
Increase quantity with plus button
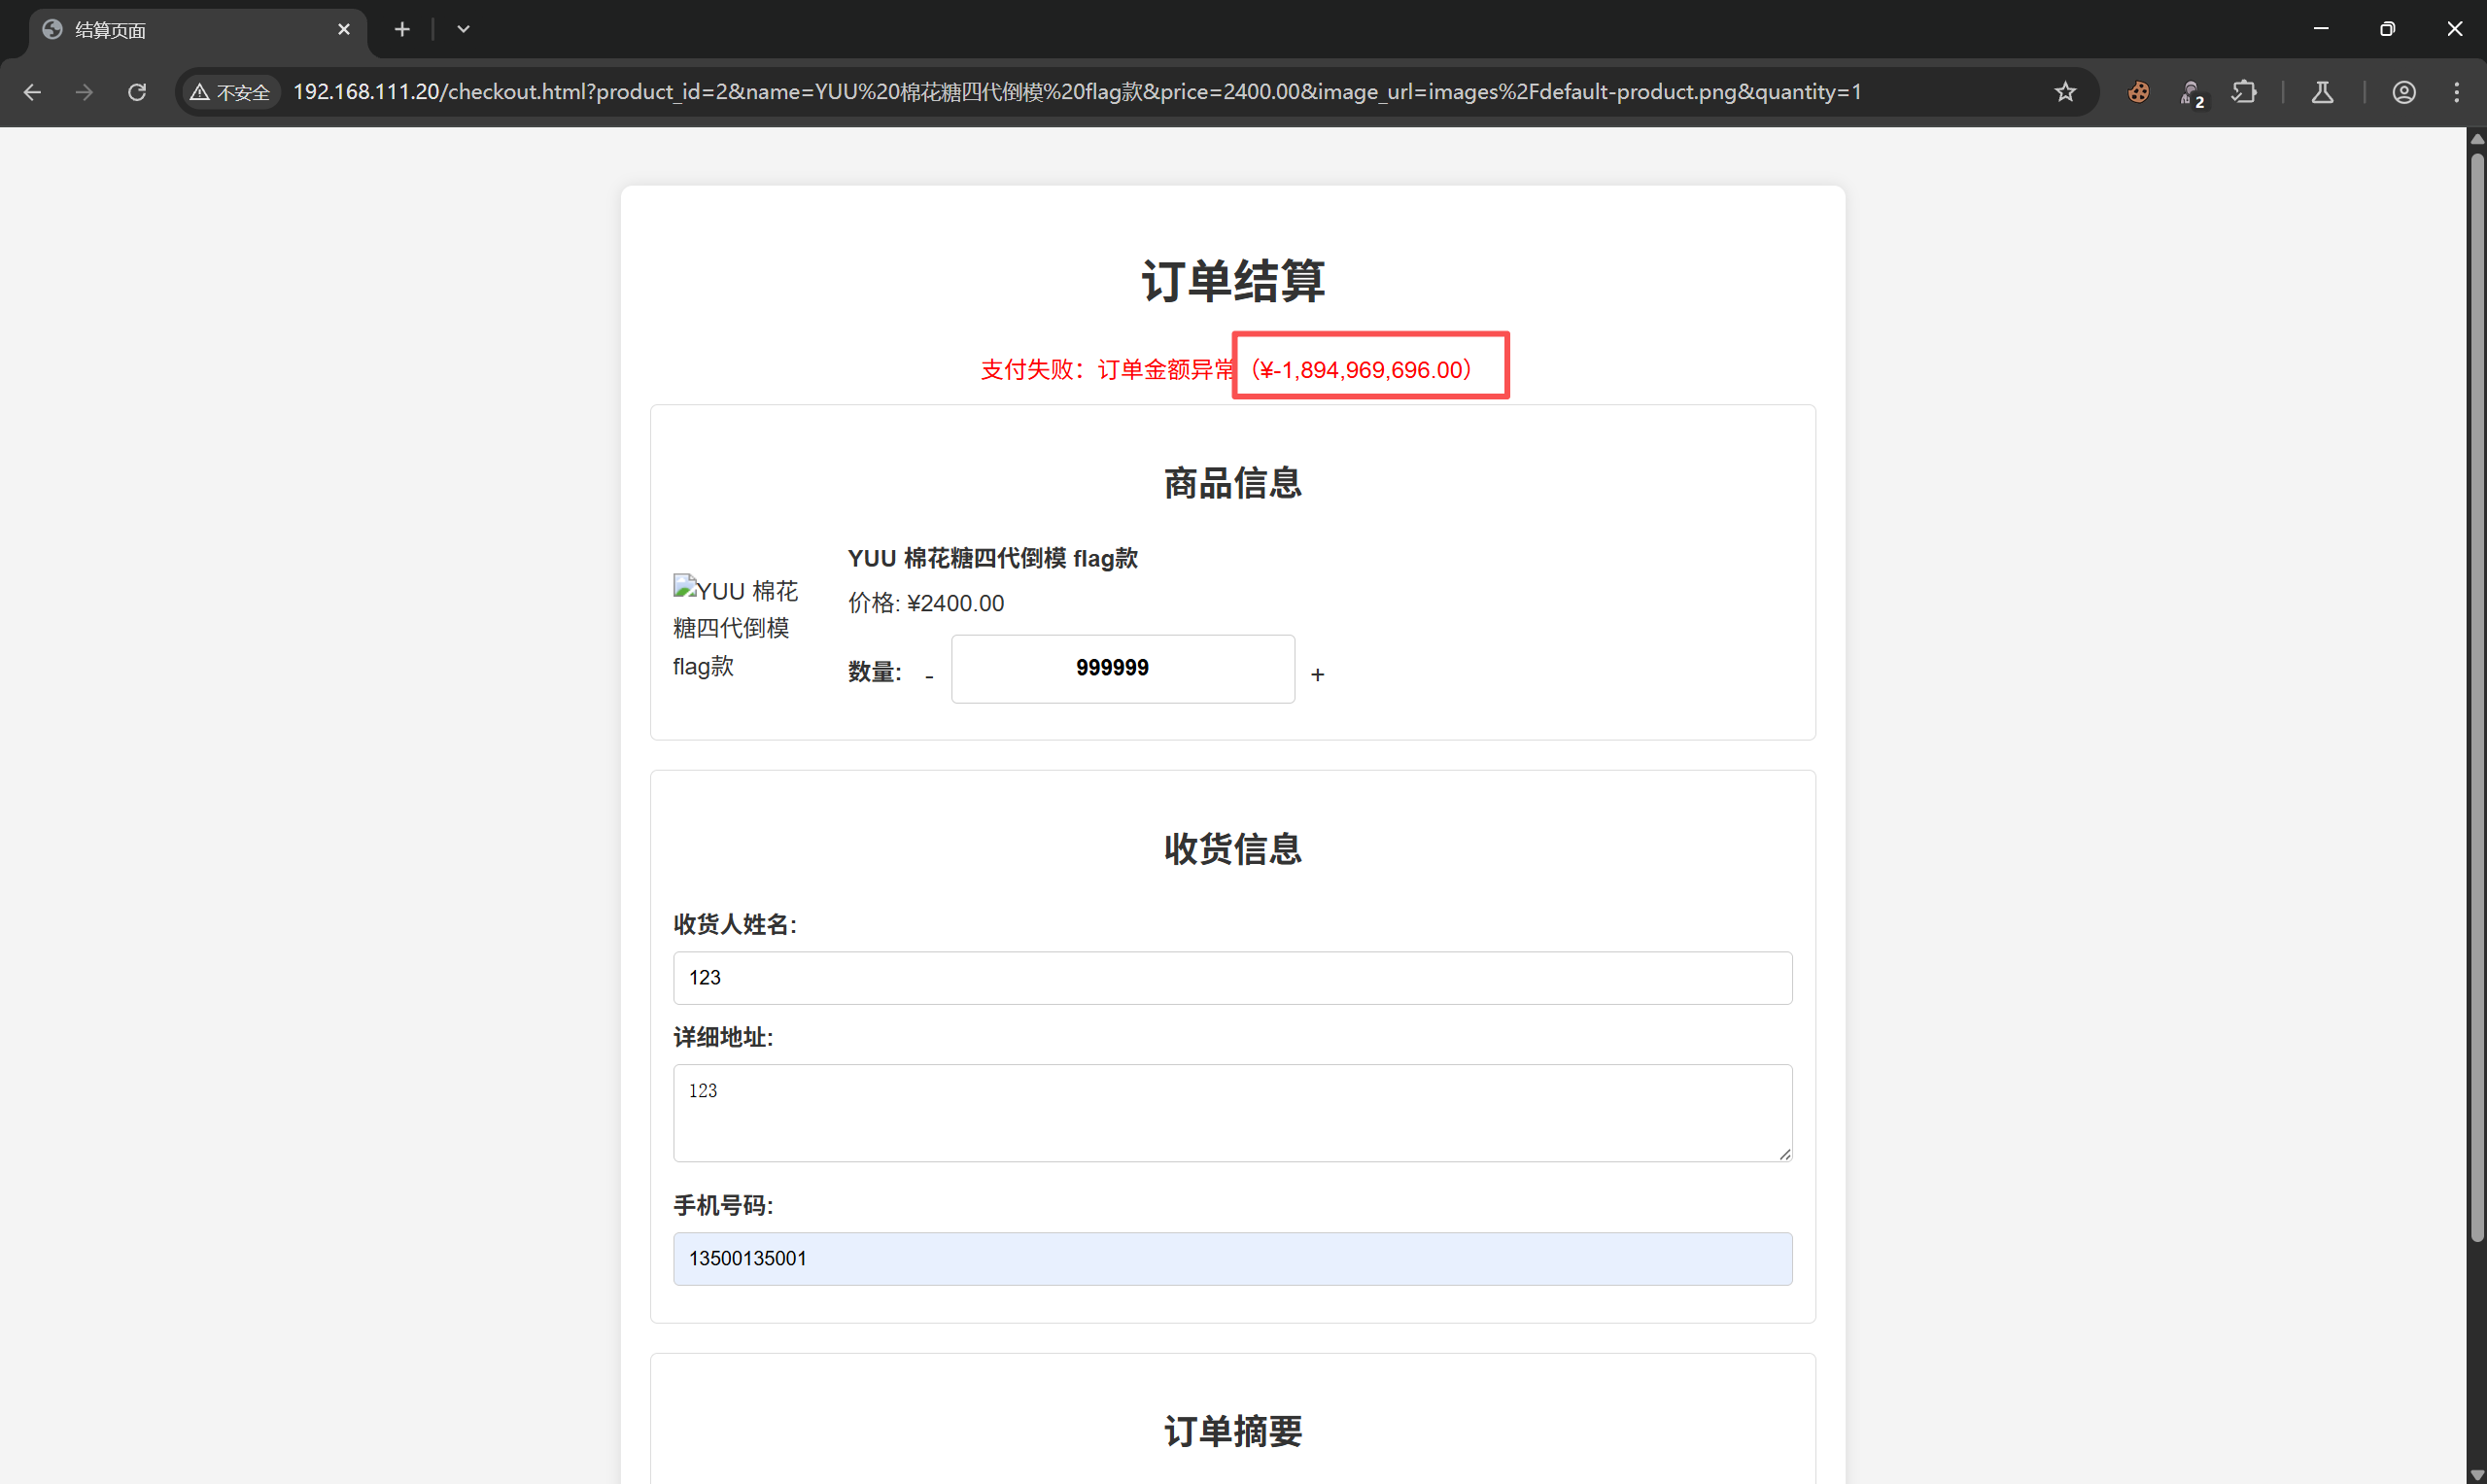(x=1317, y=675)
